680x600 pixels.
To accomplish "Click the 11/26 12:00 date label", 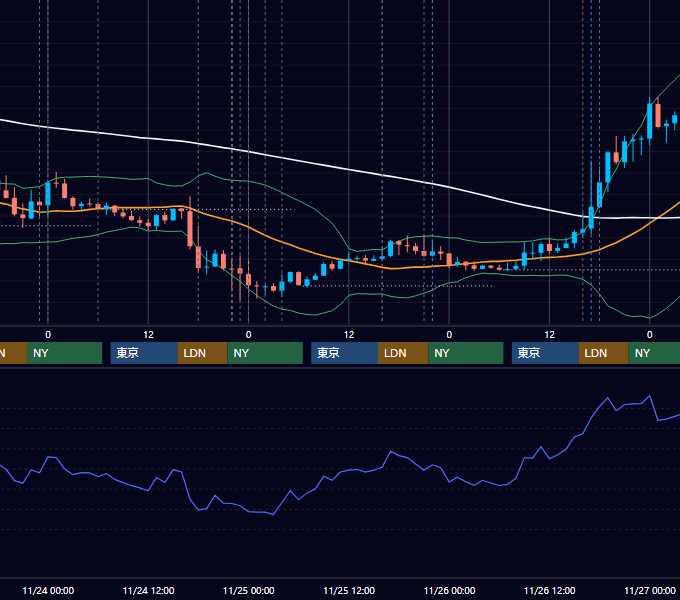I will tap(549, 590).
